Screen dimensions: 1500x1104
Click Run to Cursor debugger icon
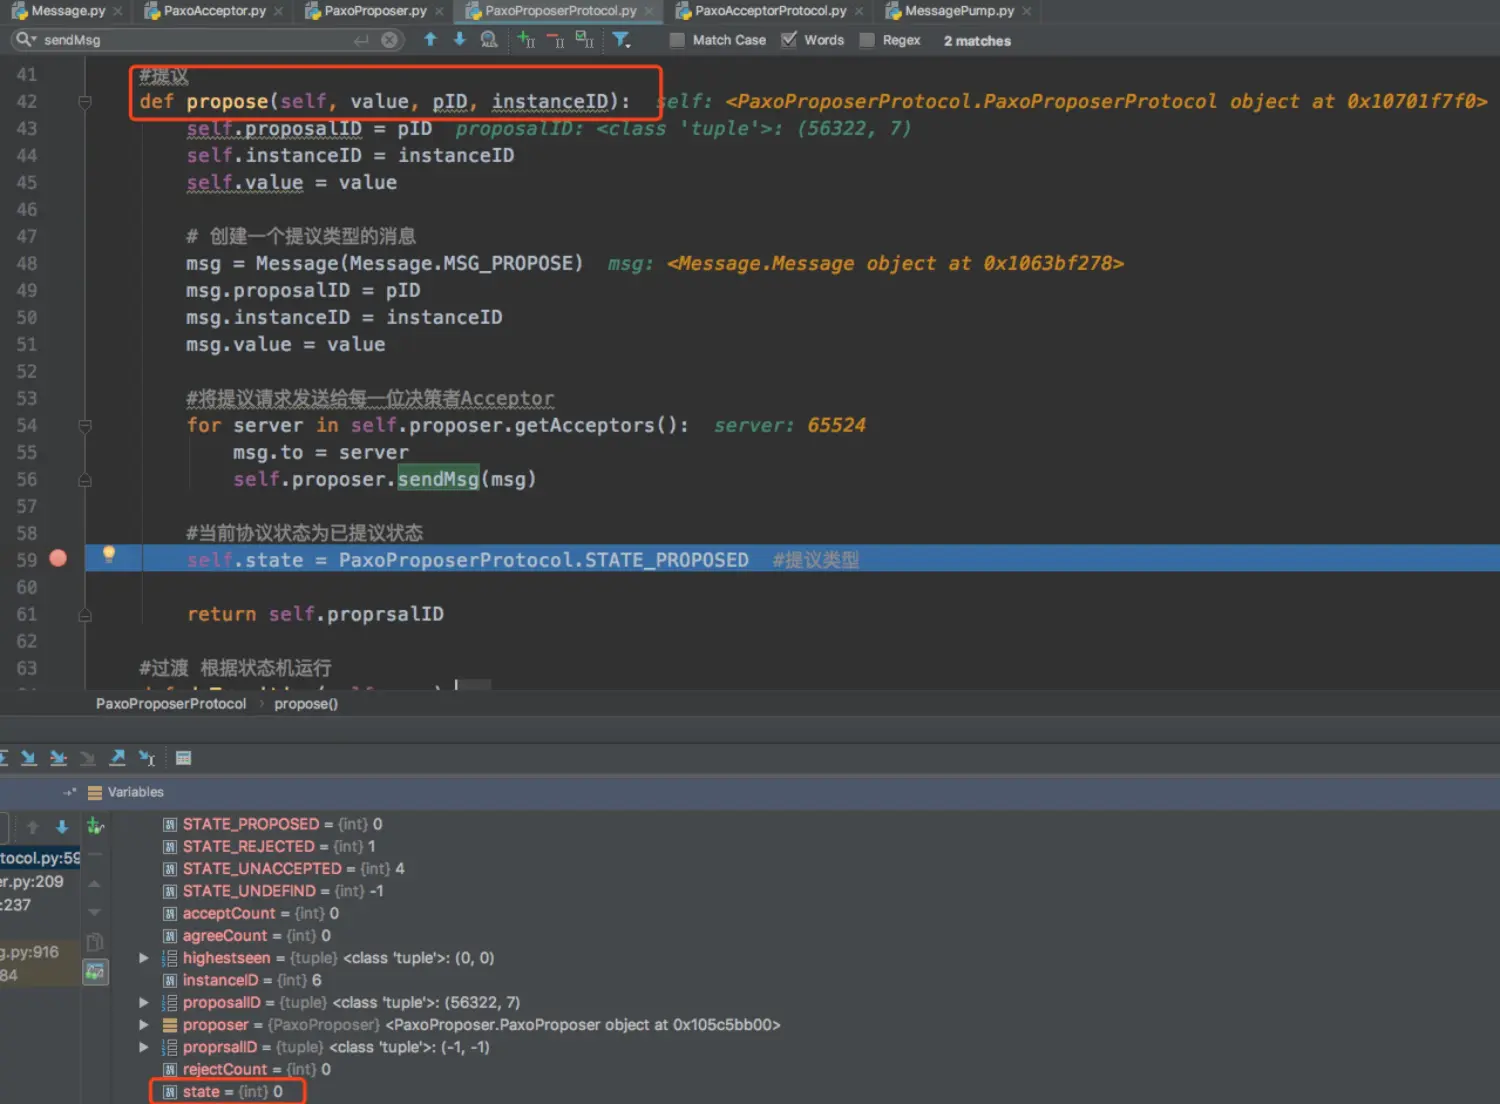(147, 758)
